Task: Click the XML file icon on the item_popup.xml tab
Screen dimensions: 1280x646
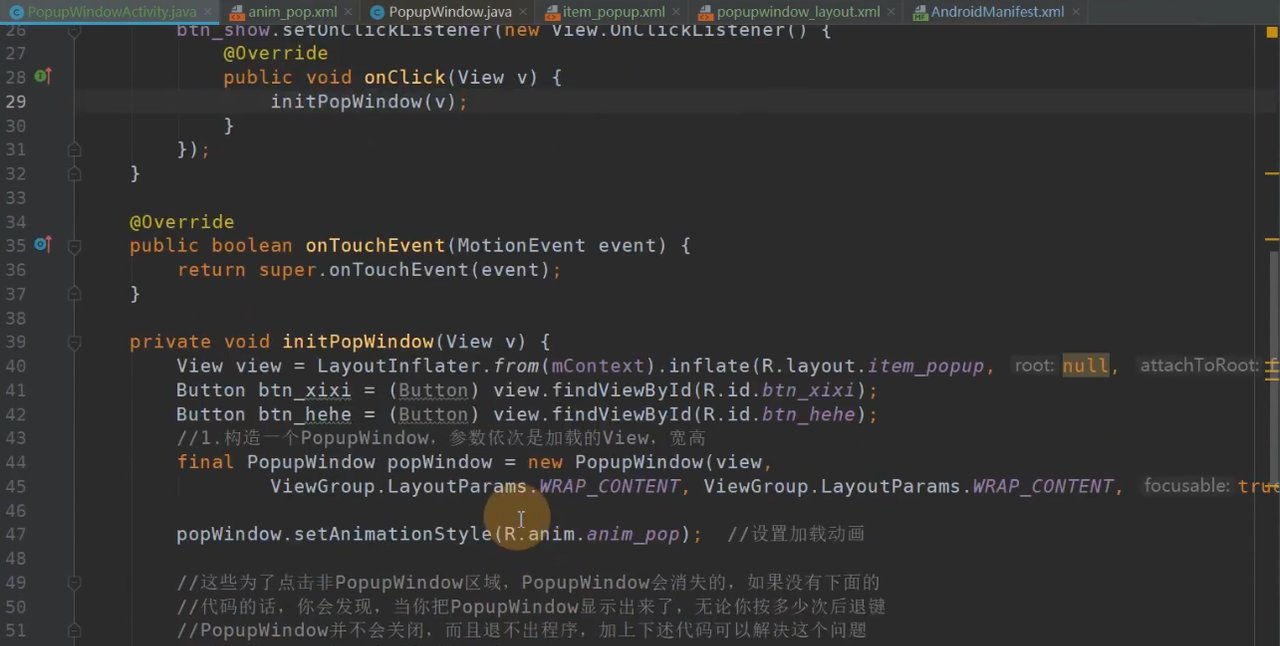Action: pos(551,12)
